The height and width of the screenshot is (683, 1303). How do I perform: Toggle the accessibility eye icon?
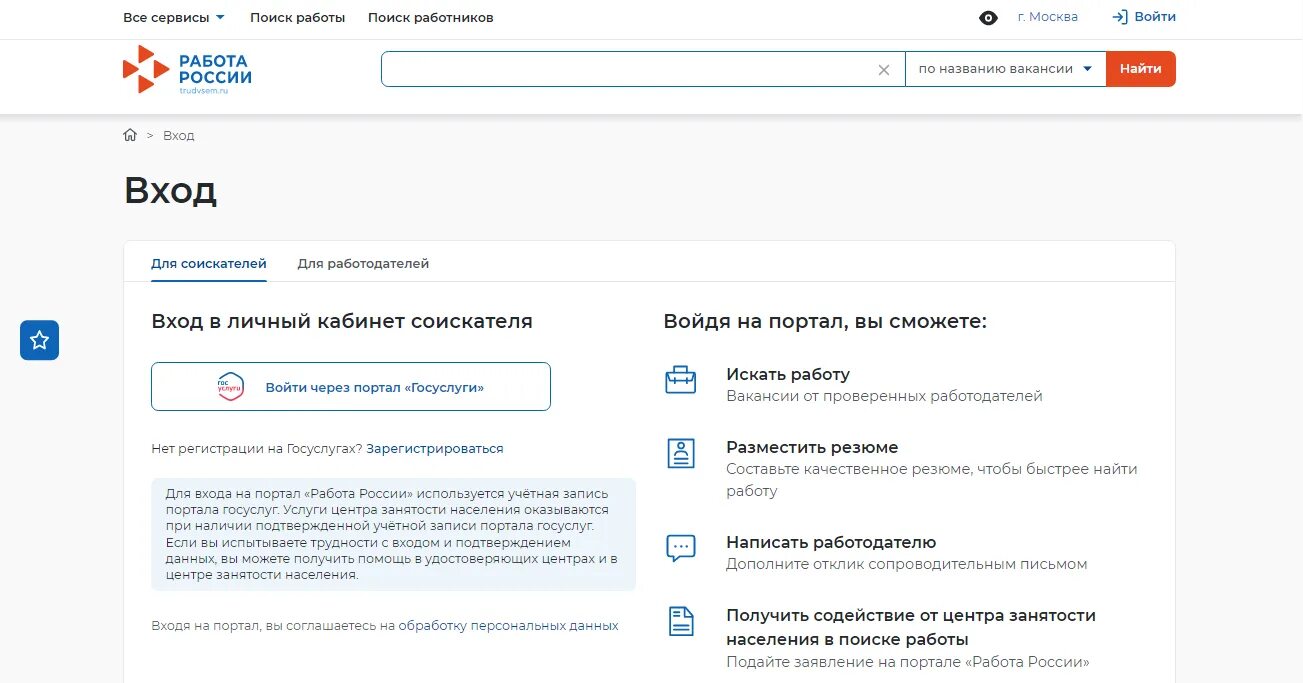click(x=988, y=18)
